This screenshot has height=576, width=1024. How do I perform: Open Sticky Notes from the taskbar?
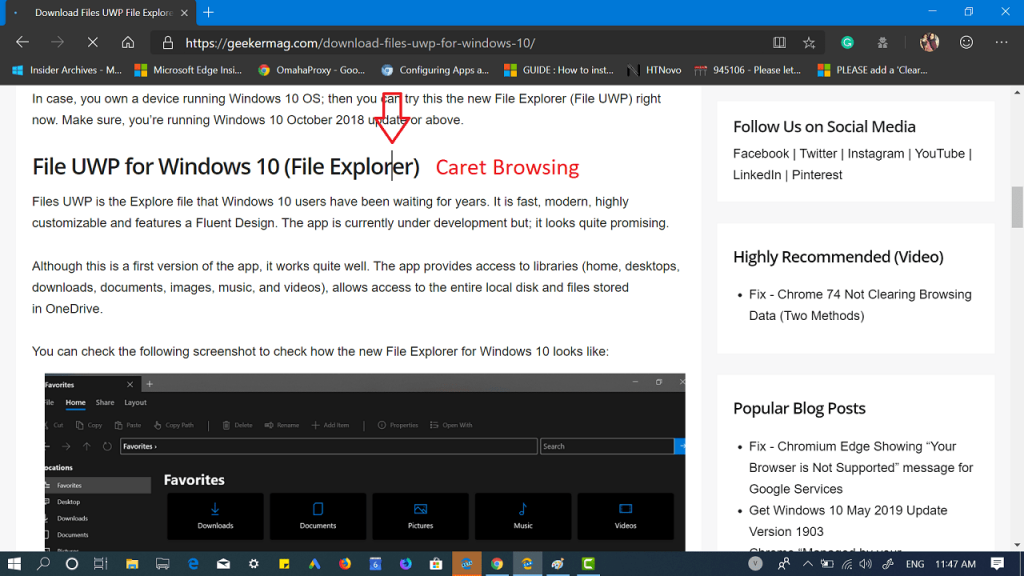(x=284, y=564)
